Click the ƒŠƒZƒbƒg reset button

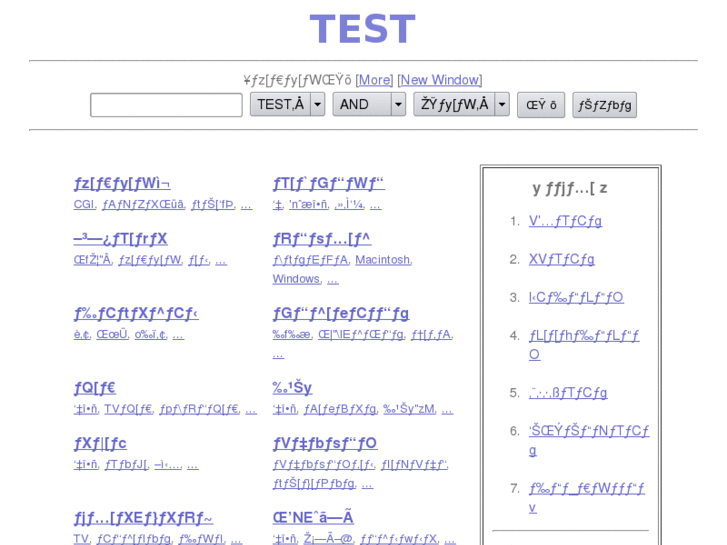(605, 105)
